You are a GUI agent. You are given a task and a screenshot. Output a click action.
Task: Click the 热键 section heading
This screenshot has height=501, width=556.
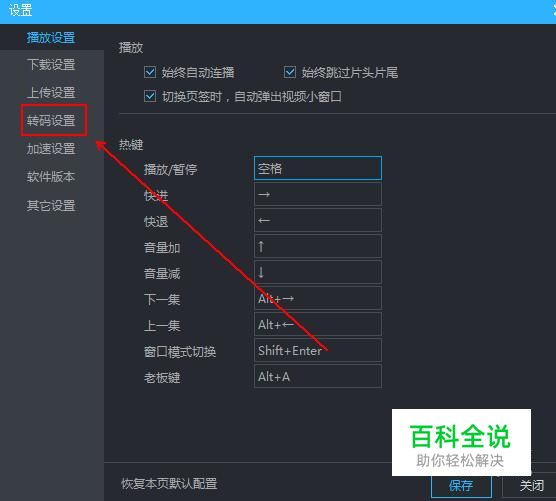131,145
